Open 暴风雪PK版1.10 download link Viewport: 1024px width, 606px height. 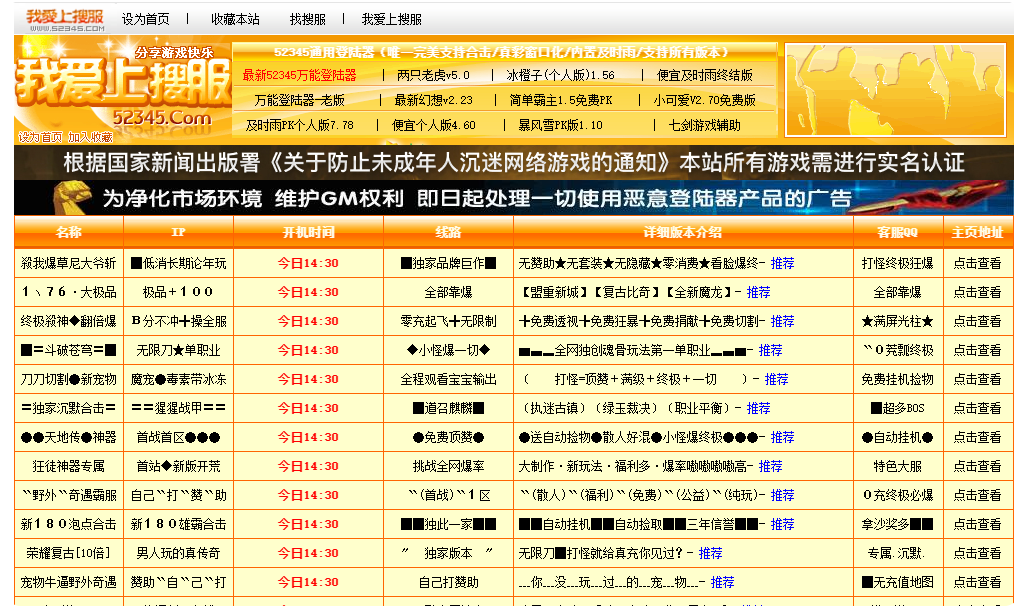560,125
